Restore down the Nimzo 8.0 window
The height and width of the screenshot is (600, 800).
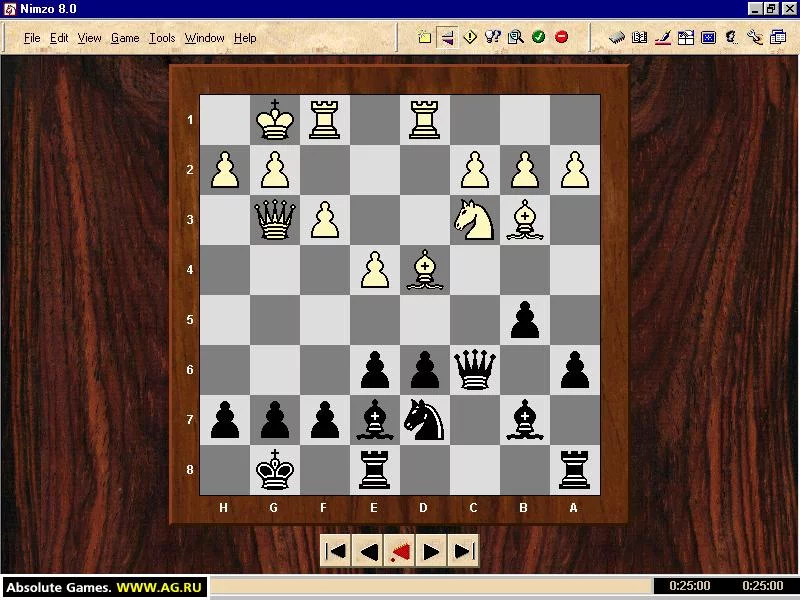point(771,9)
